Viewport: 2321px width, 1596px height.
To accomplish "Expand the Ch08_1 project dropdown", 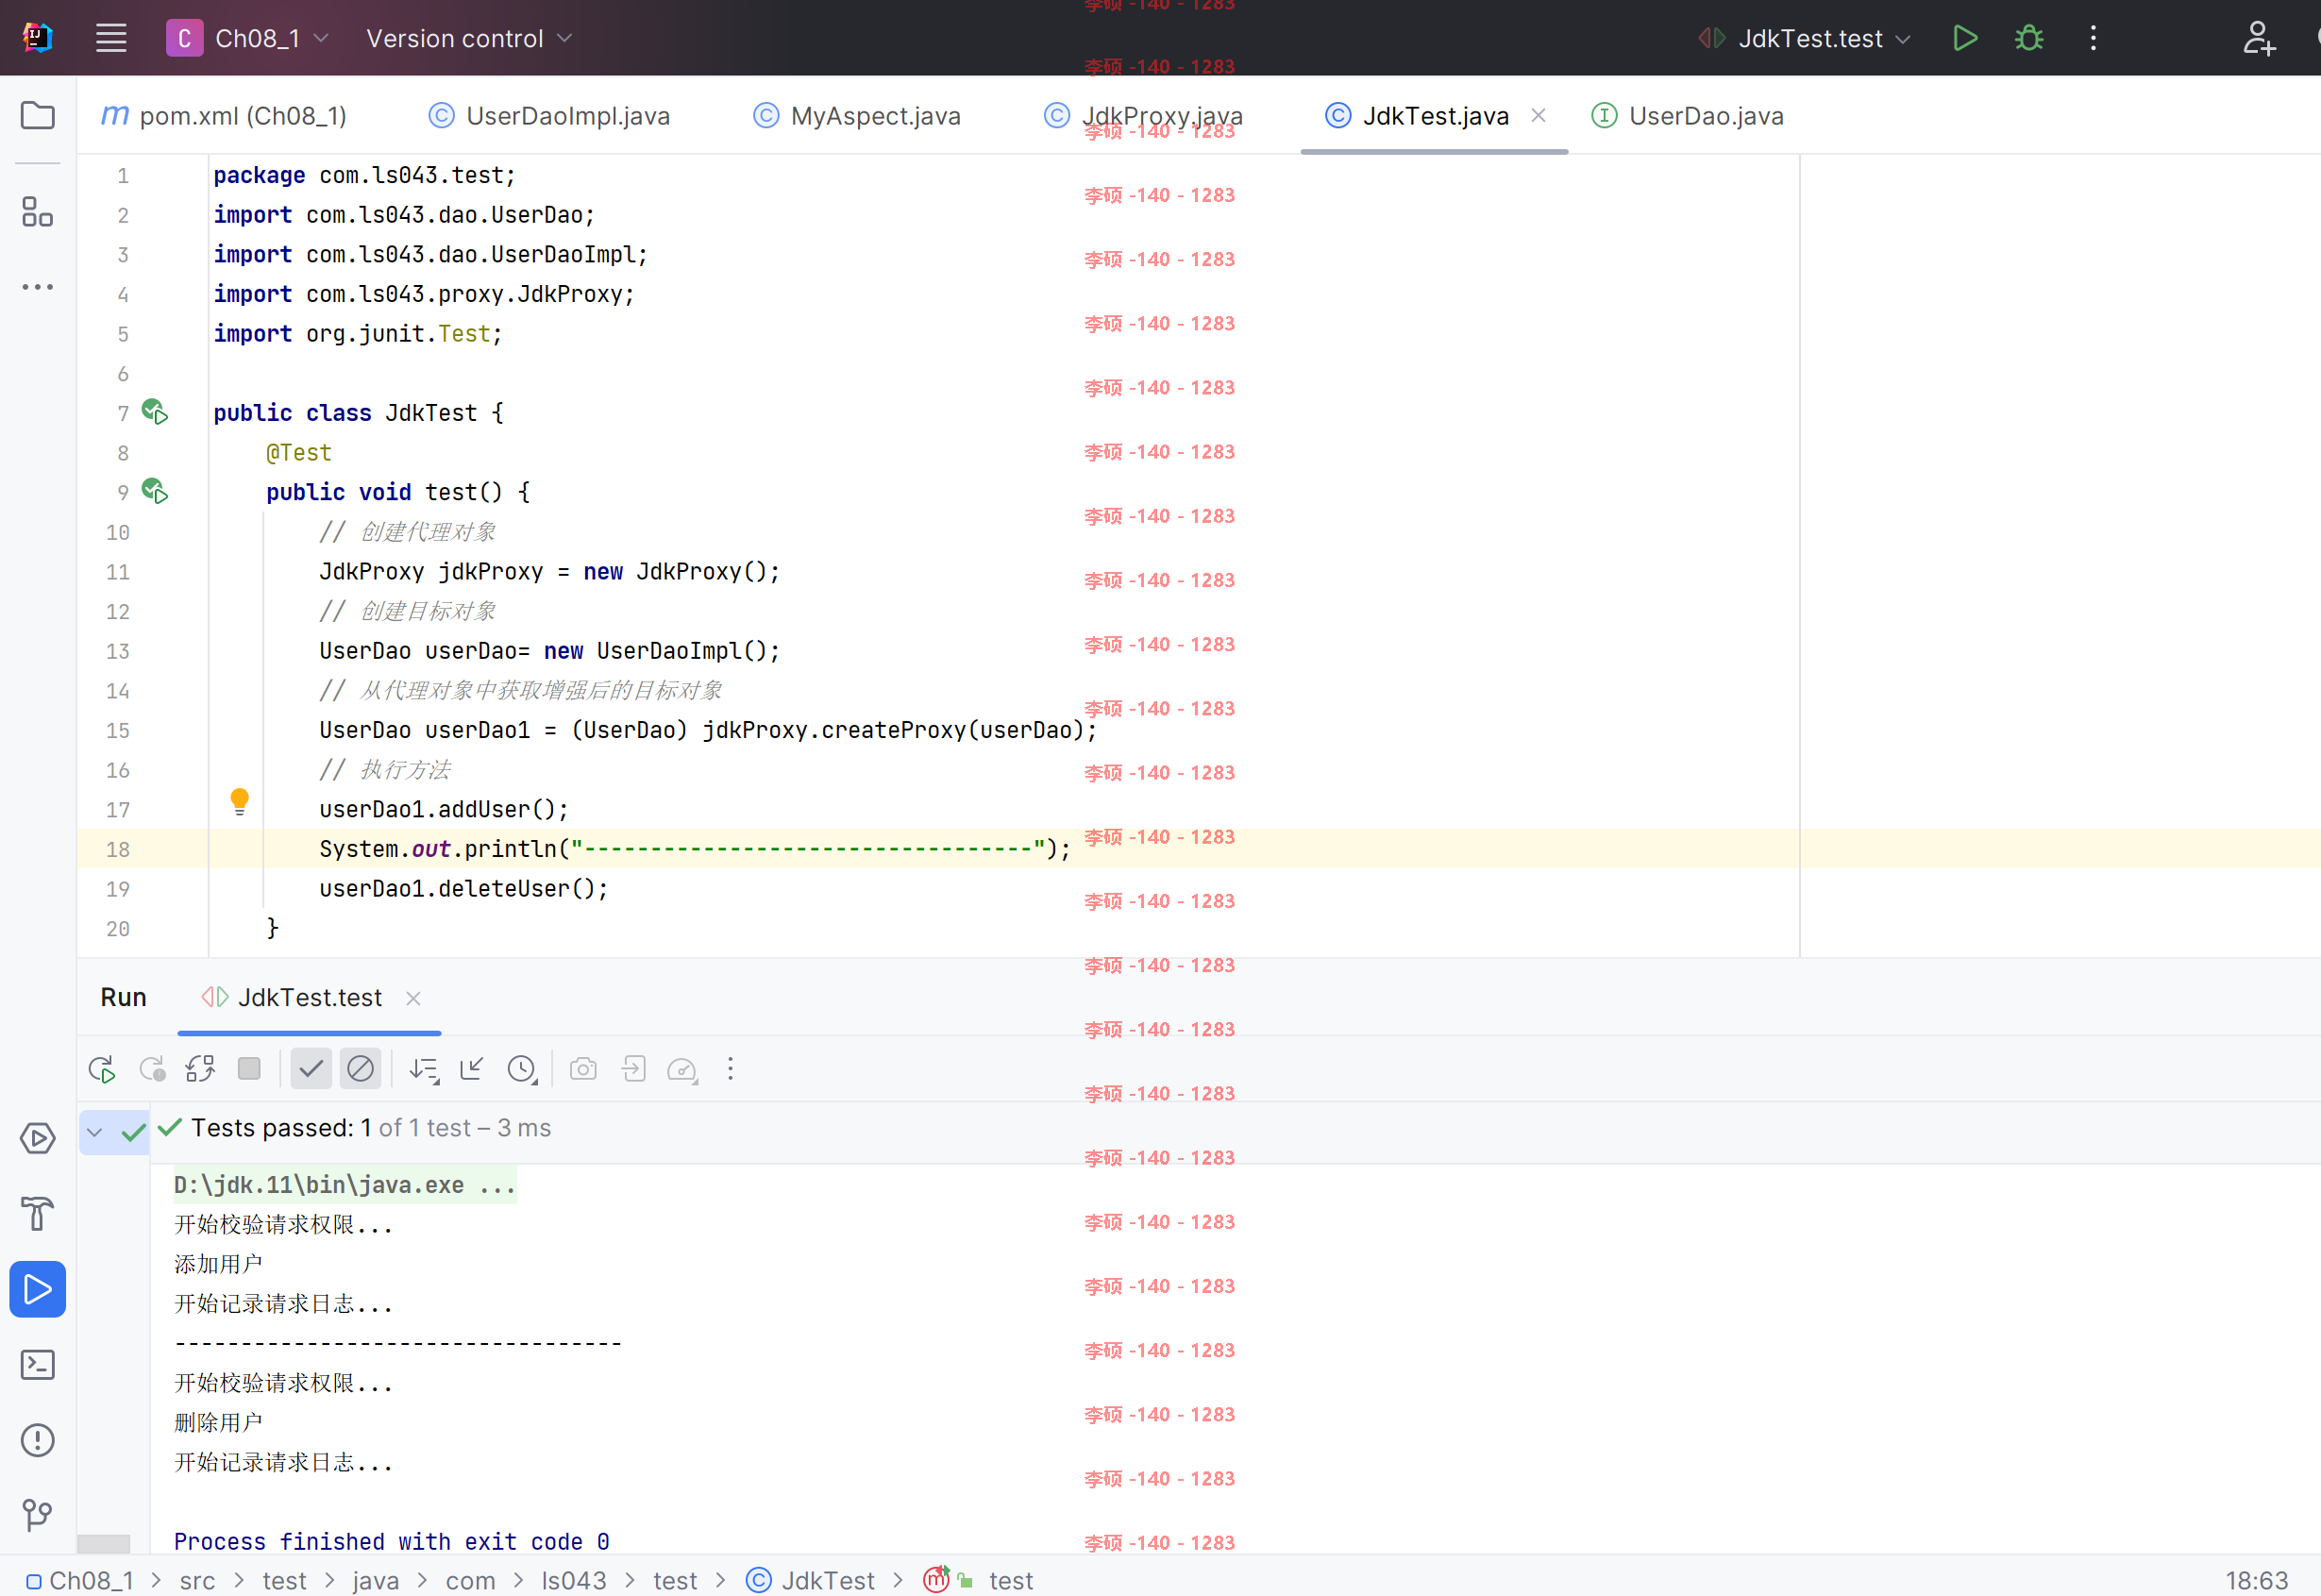I will pyautogui.click(x=248, y=38).
